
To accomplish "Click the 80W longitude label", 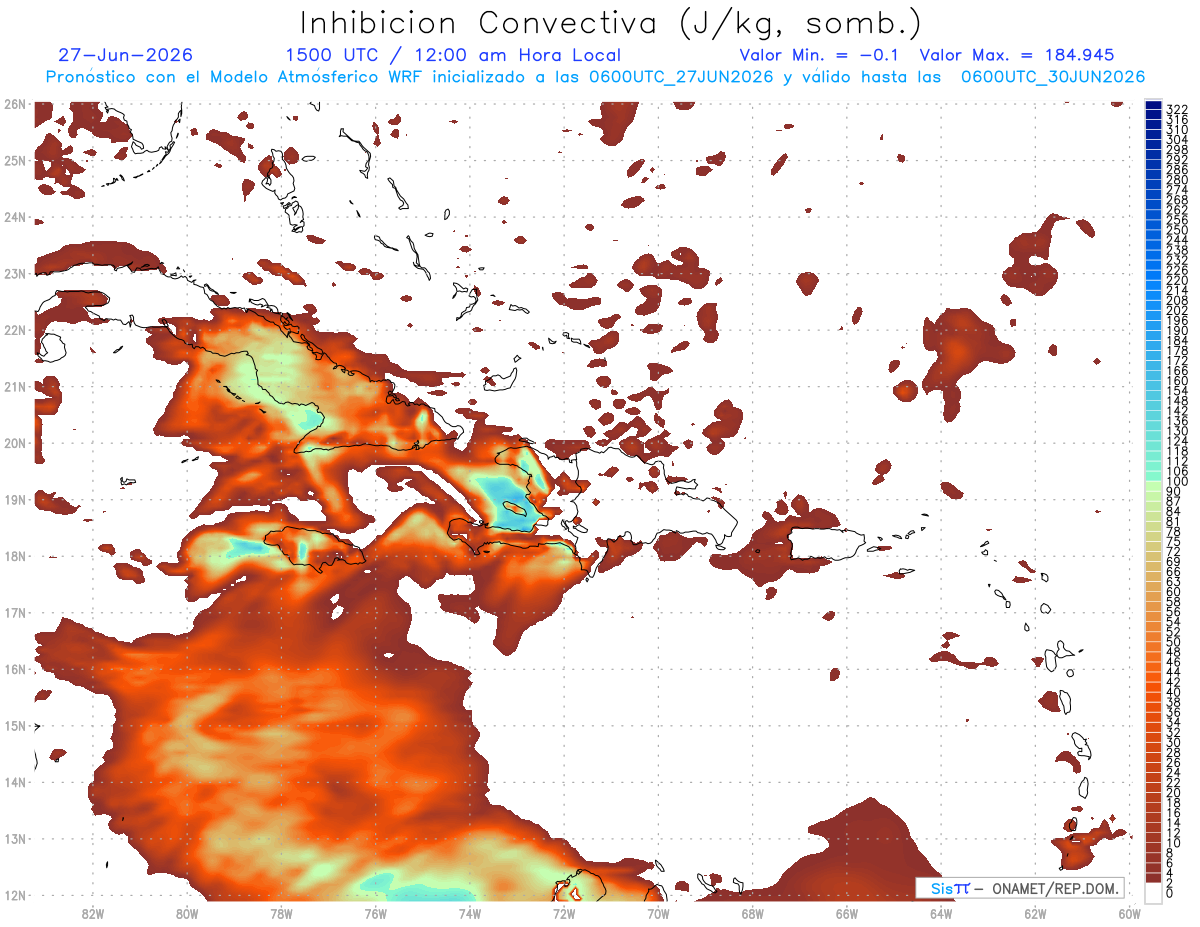I will (x=186, y=913).
